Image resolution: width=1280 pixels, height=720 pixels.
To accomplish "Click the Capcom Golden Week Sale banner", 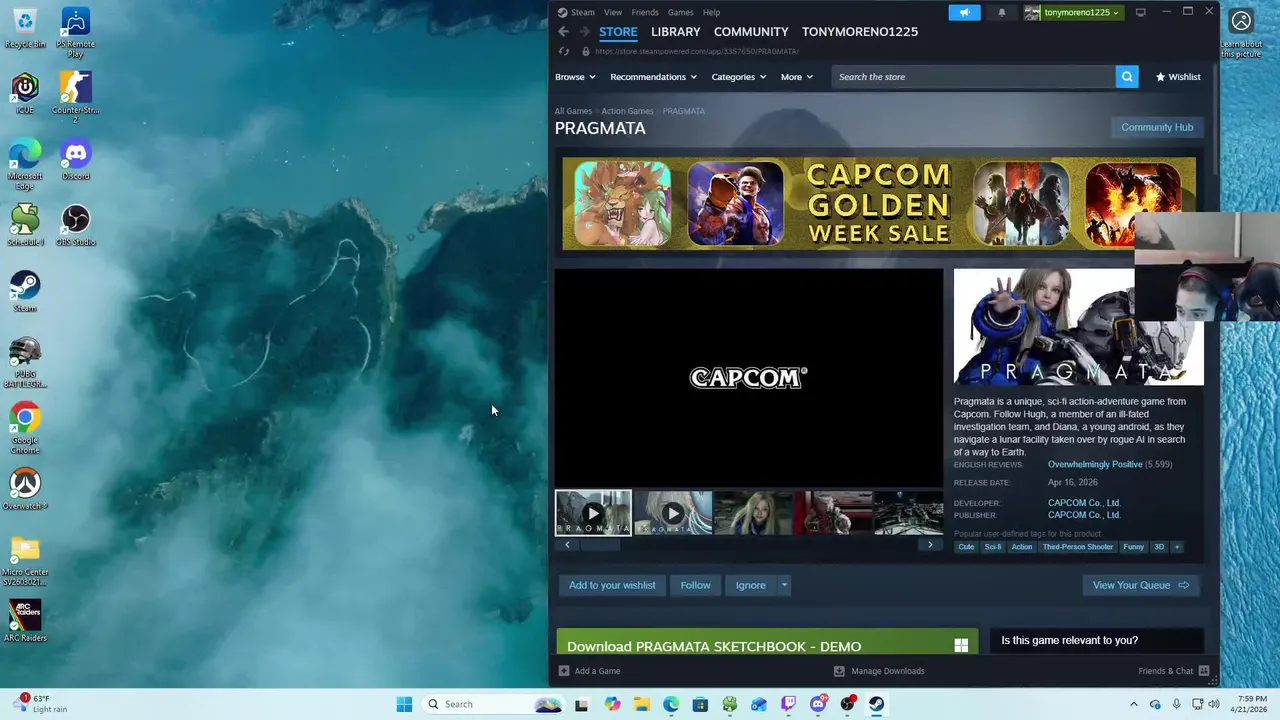I will coord(879,204).
